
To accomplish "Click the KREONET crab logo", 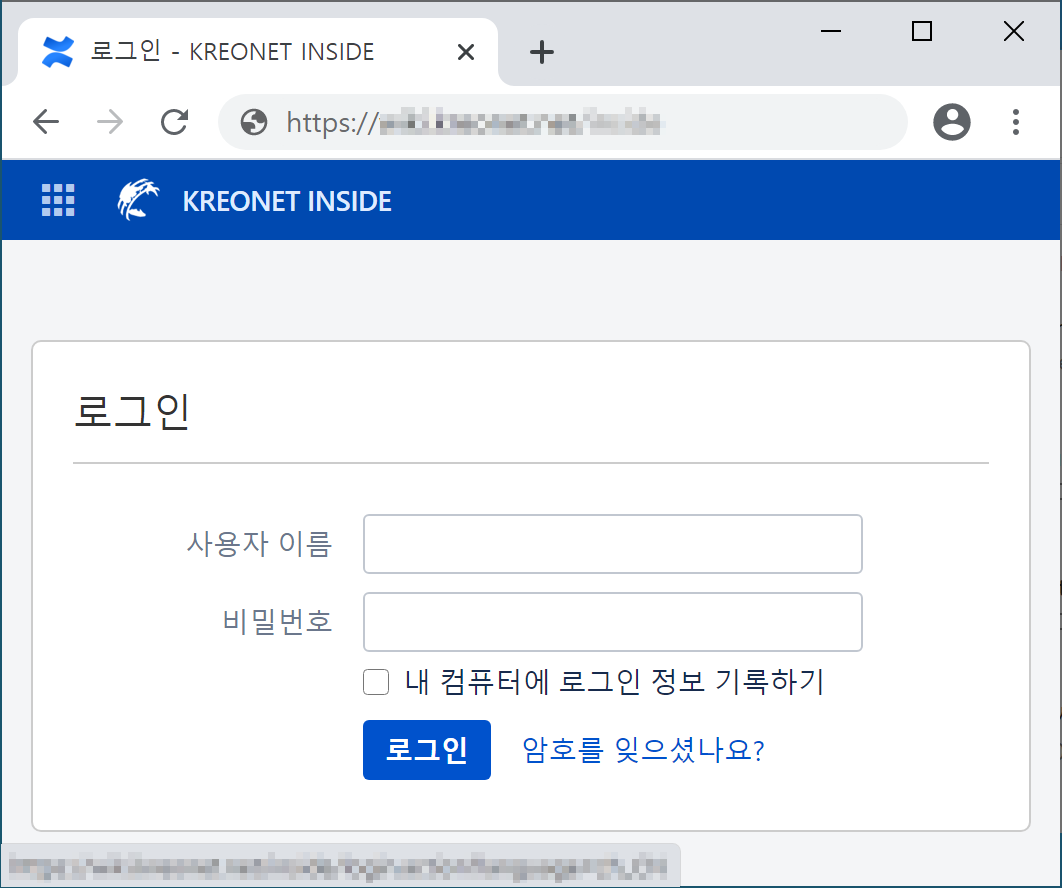I will pos(138,200).
